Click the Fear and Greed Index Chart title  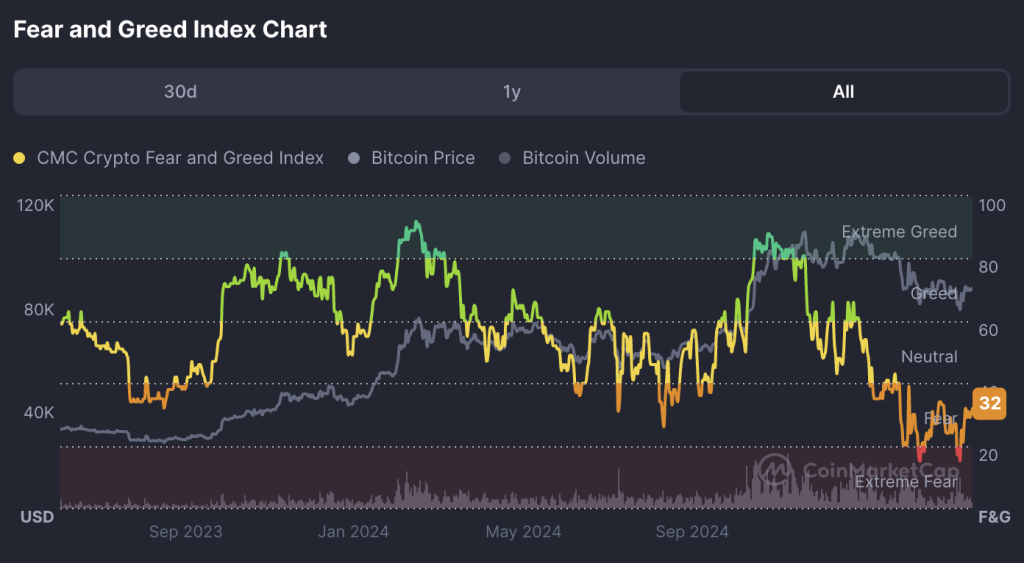[170, 29]
